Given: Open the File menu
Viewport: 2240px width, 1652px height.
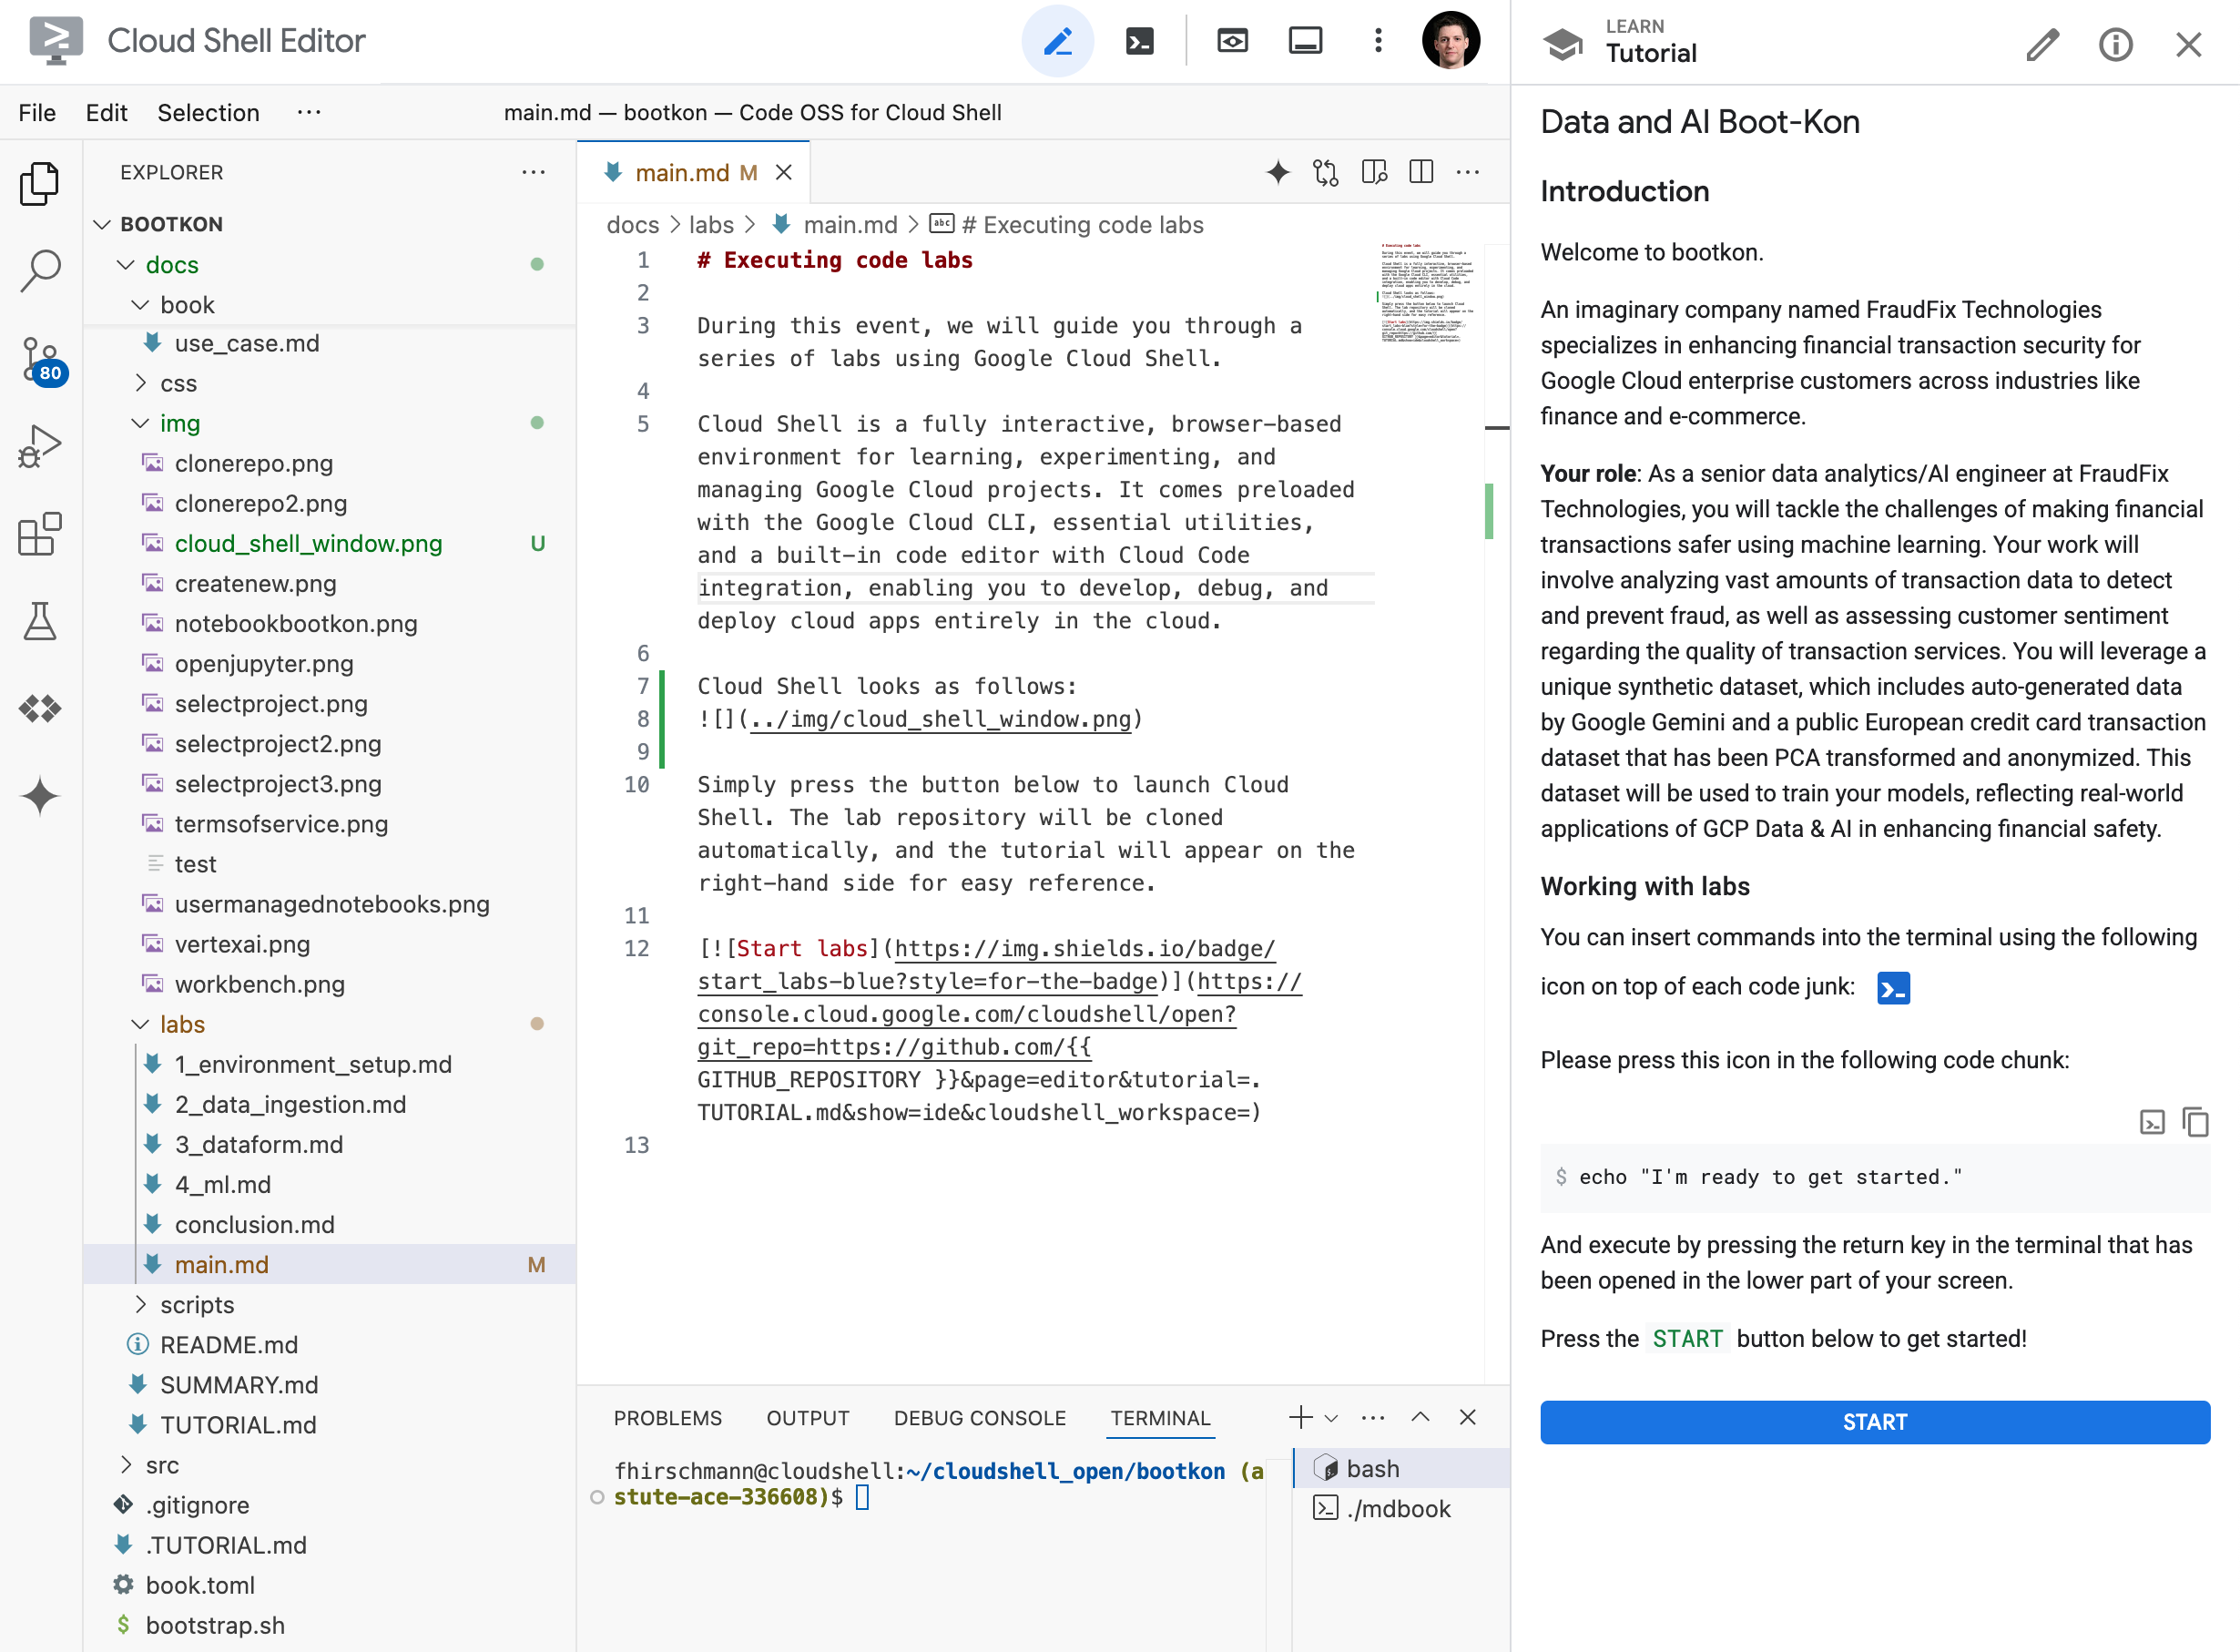Looking at the screenshot, I should click(37, 113).
